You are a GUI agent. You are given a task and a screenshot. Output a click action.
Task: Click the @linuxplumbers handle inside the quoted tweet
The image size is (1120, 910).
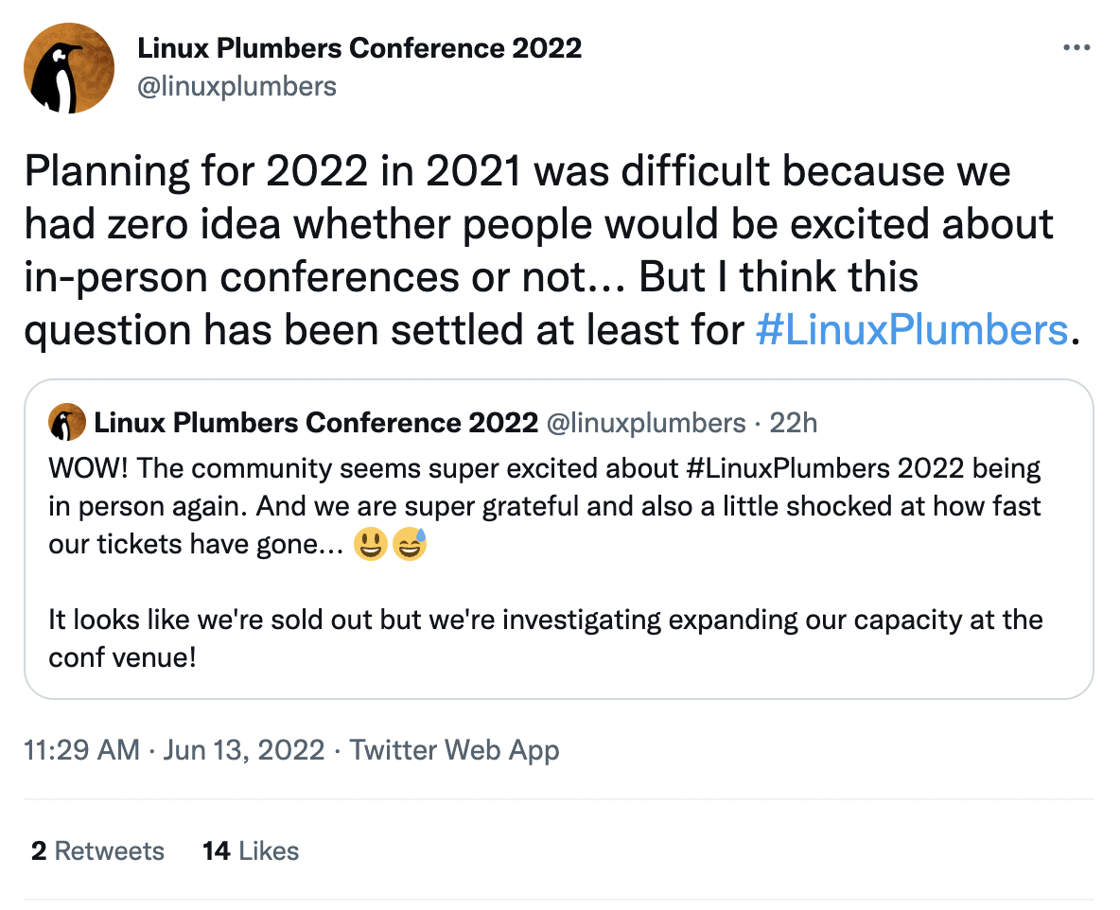click(646, 424)
